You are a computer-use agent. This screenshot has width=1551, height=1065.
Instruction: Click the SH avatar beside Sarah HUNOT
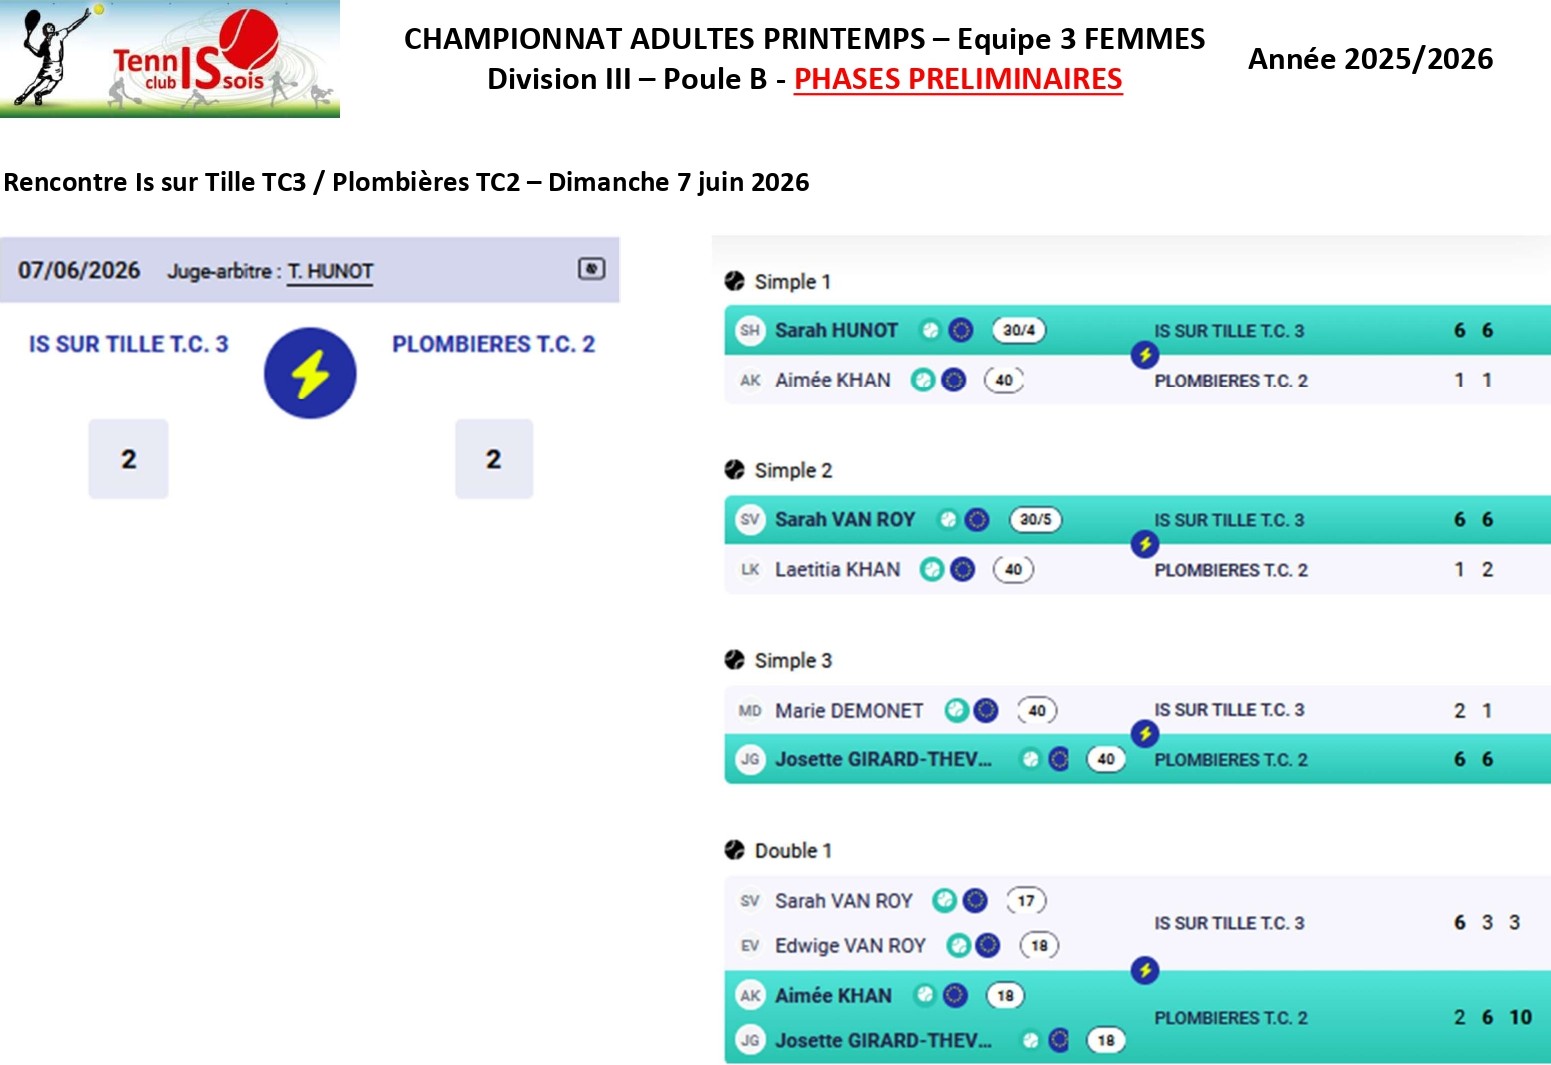coord(750,330)
